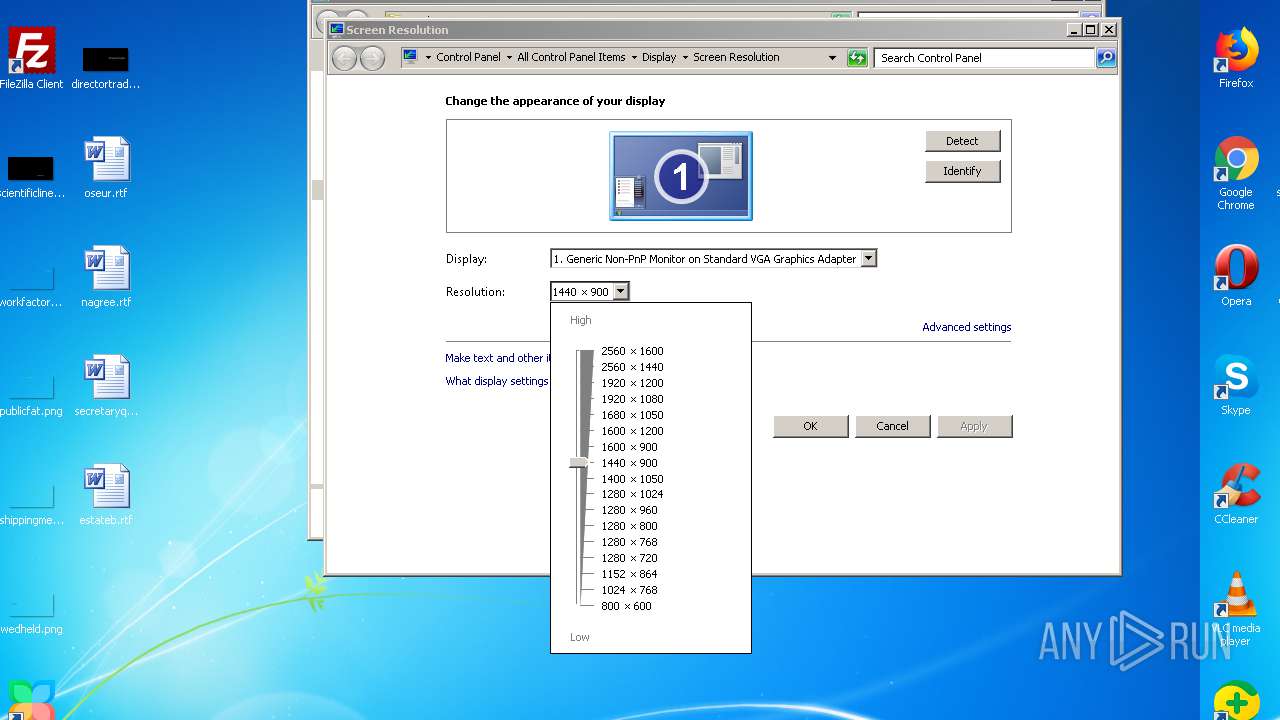
Task: Choose the 2560 × 1440 resolution
Action: pos(632,367)
